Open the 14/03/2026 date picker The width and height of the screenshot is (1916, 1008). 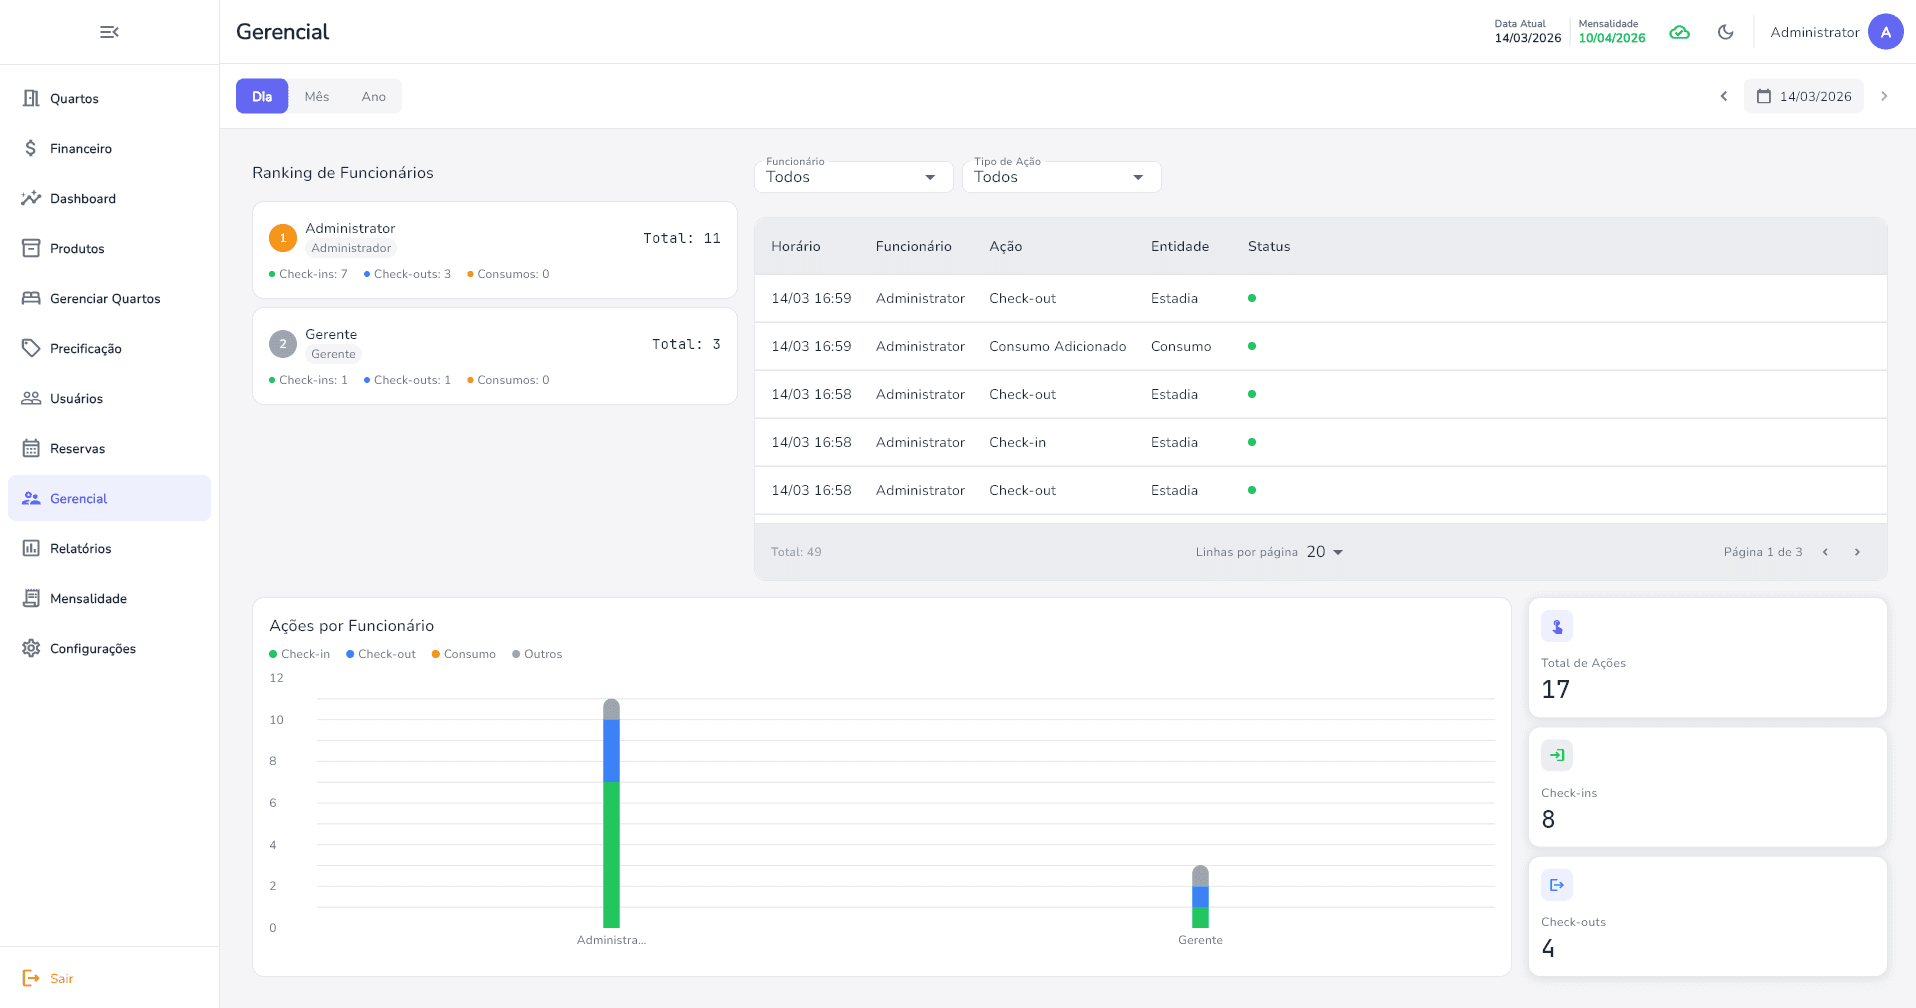point(1804,97)
